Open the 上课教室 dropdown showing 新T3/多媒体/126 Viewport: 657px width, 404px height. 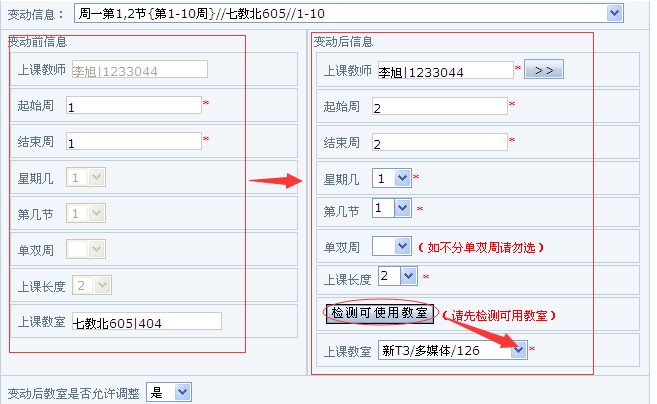(x=453, y=350)
